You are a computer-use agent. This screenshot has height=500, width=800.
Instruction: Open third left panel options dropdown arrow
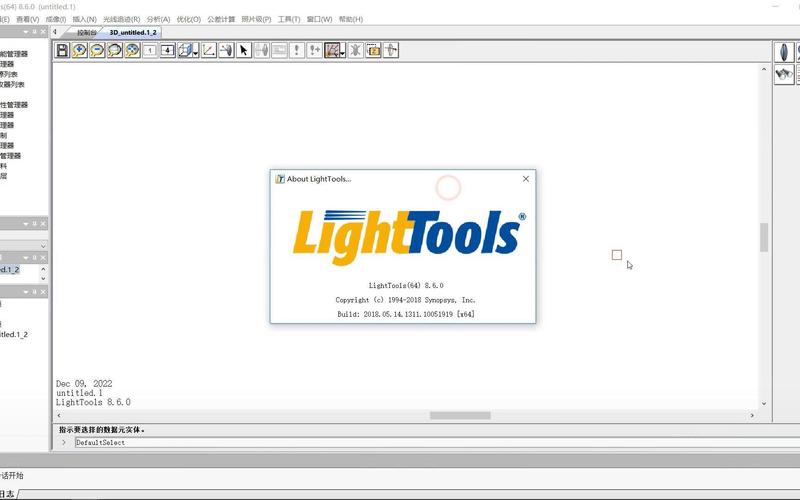26,258
